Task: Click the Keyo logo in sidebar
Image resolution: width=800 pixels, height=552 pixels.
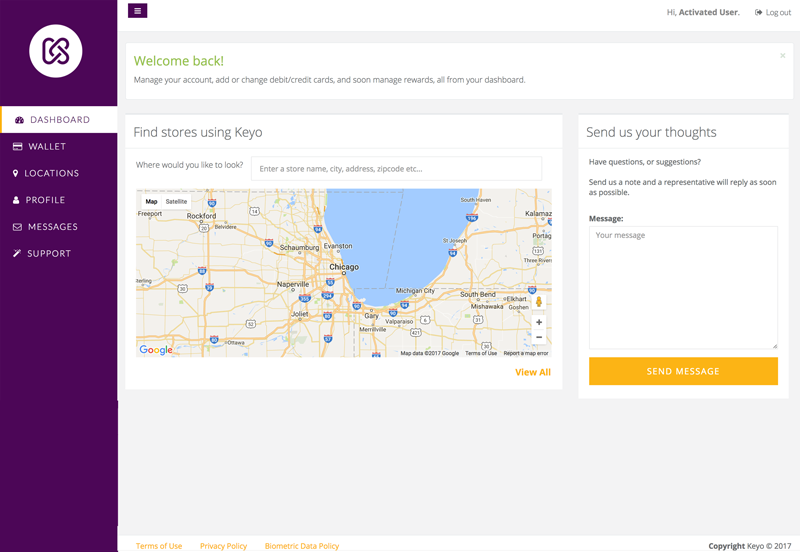Action: coord(56,51)
